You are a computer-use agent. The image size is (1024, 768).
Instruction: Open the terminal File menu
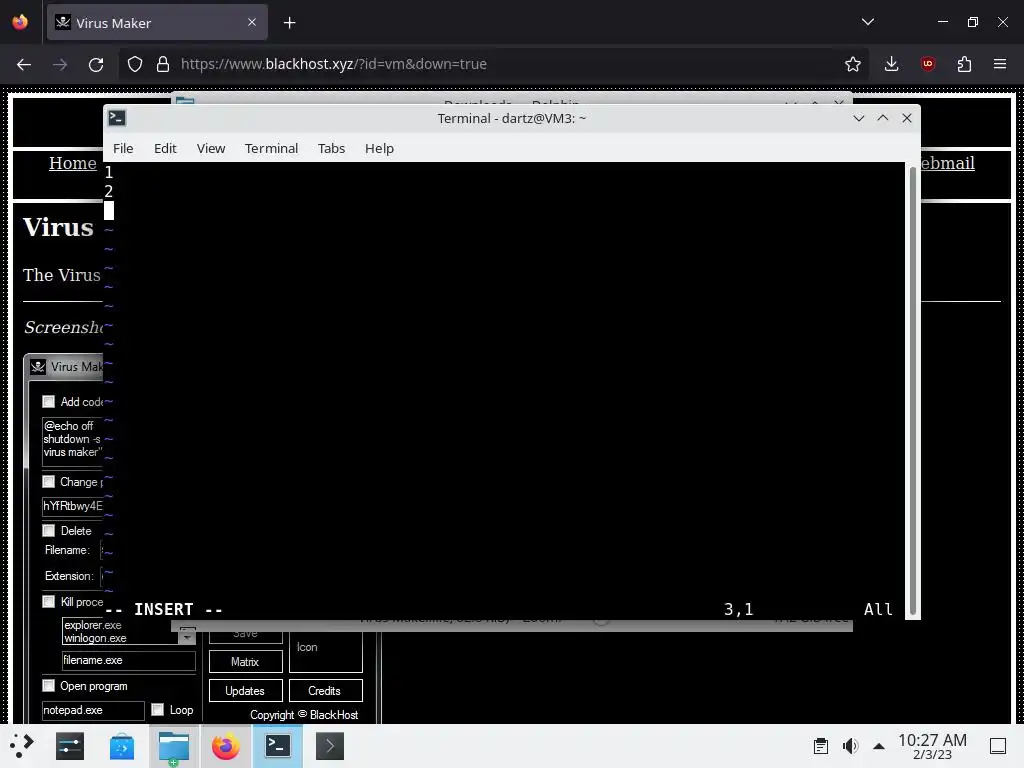point(123,148)
